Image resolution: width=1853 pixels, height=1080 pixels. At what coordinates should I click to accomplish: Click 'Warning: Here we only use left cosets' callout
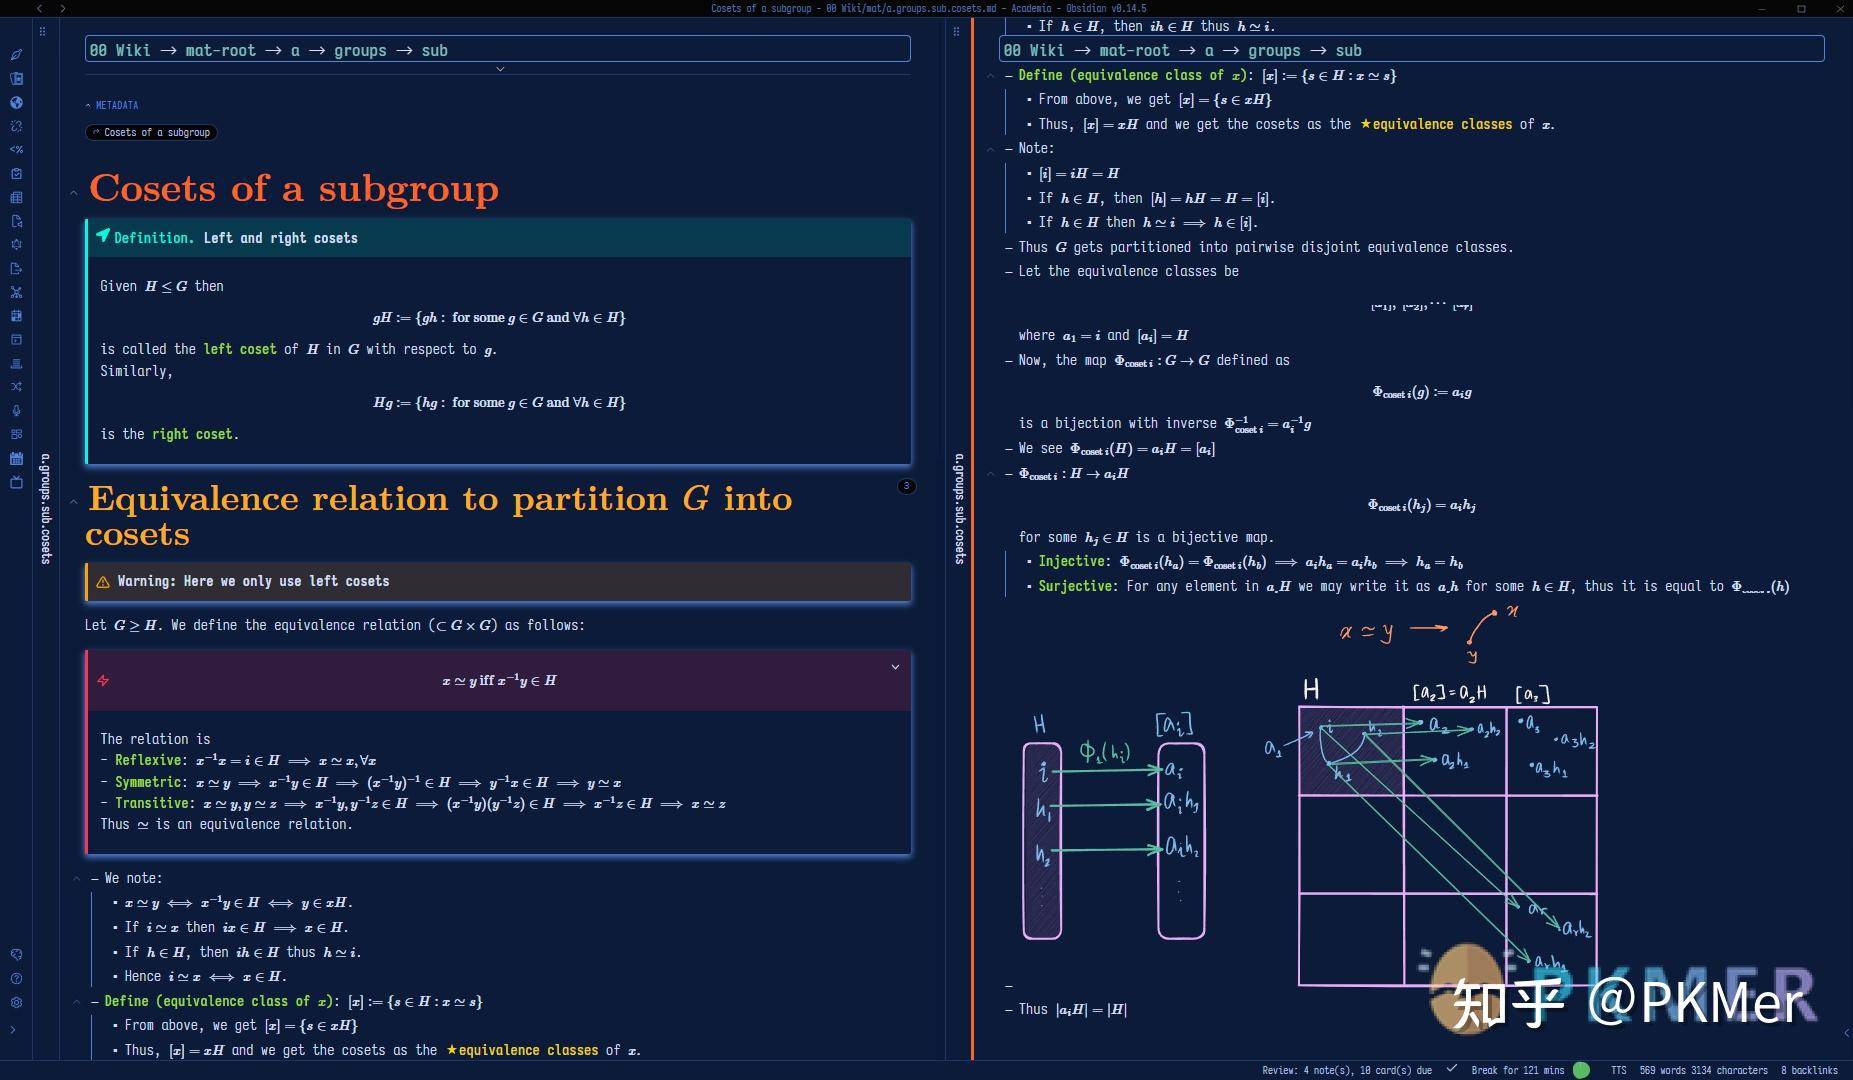tap(499, 581)
